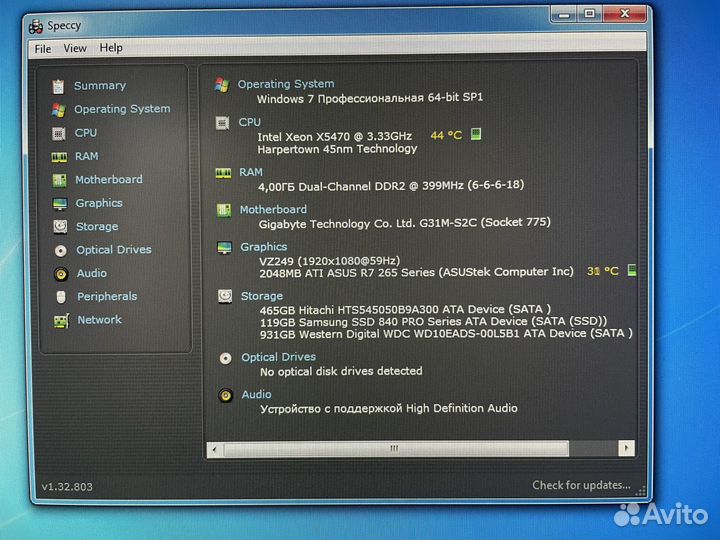This screenshot has width=720, height=540.
Task: Click the CPU chip icon in sidebar
Action: 58,133
